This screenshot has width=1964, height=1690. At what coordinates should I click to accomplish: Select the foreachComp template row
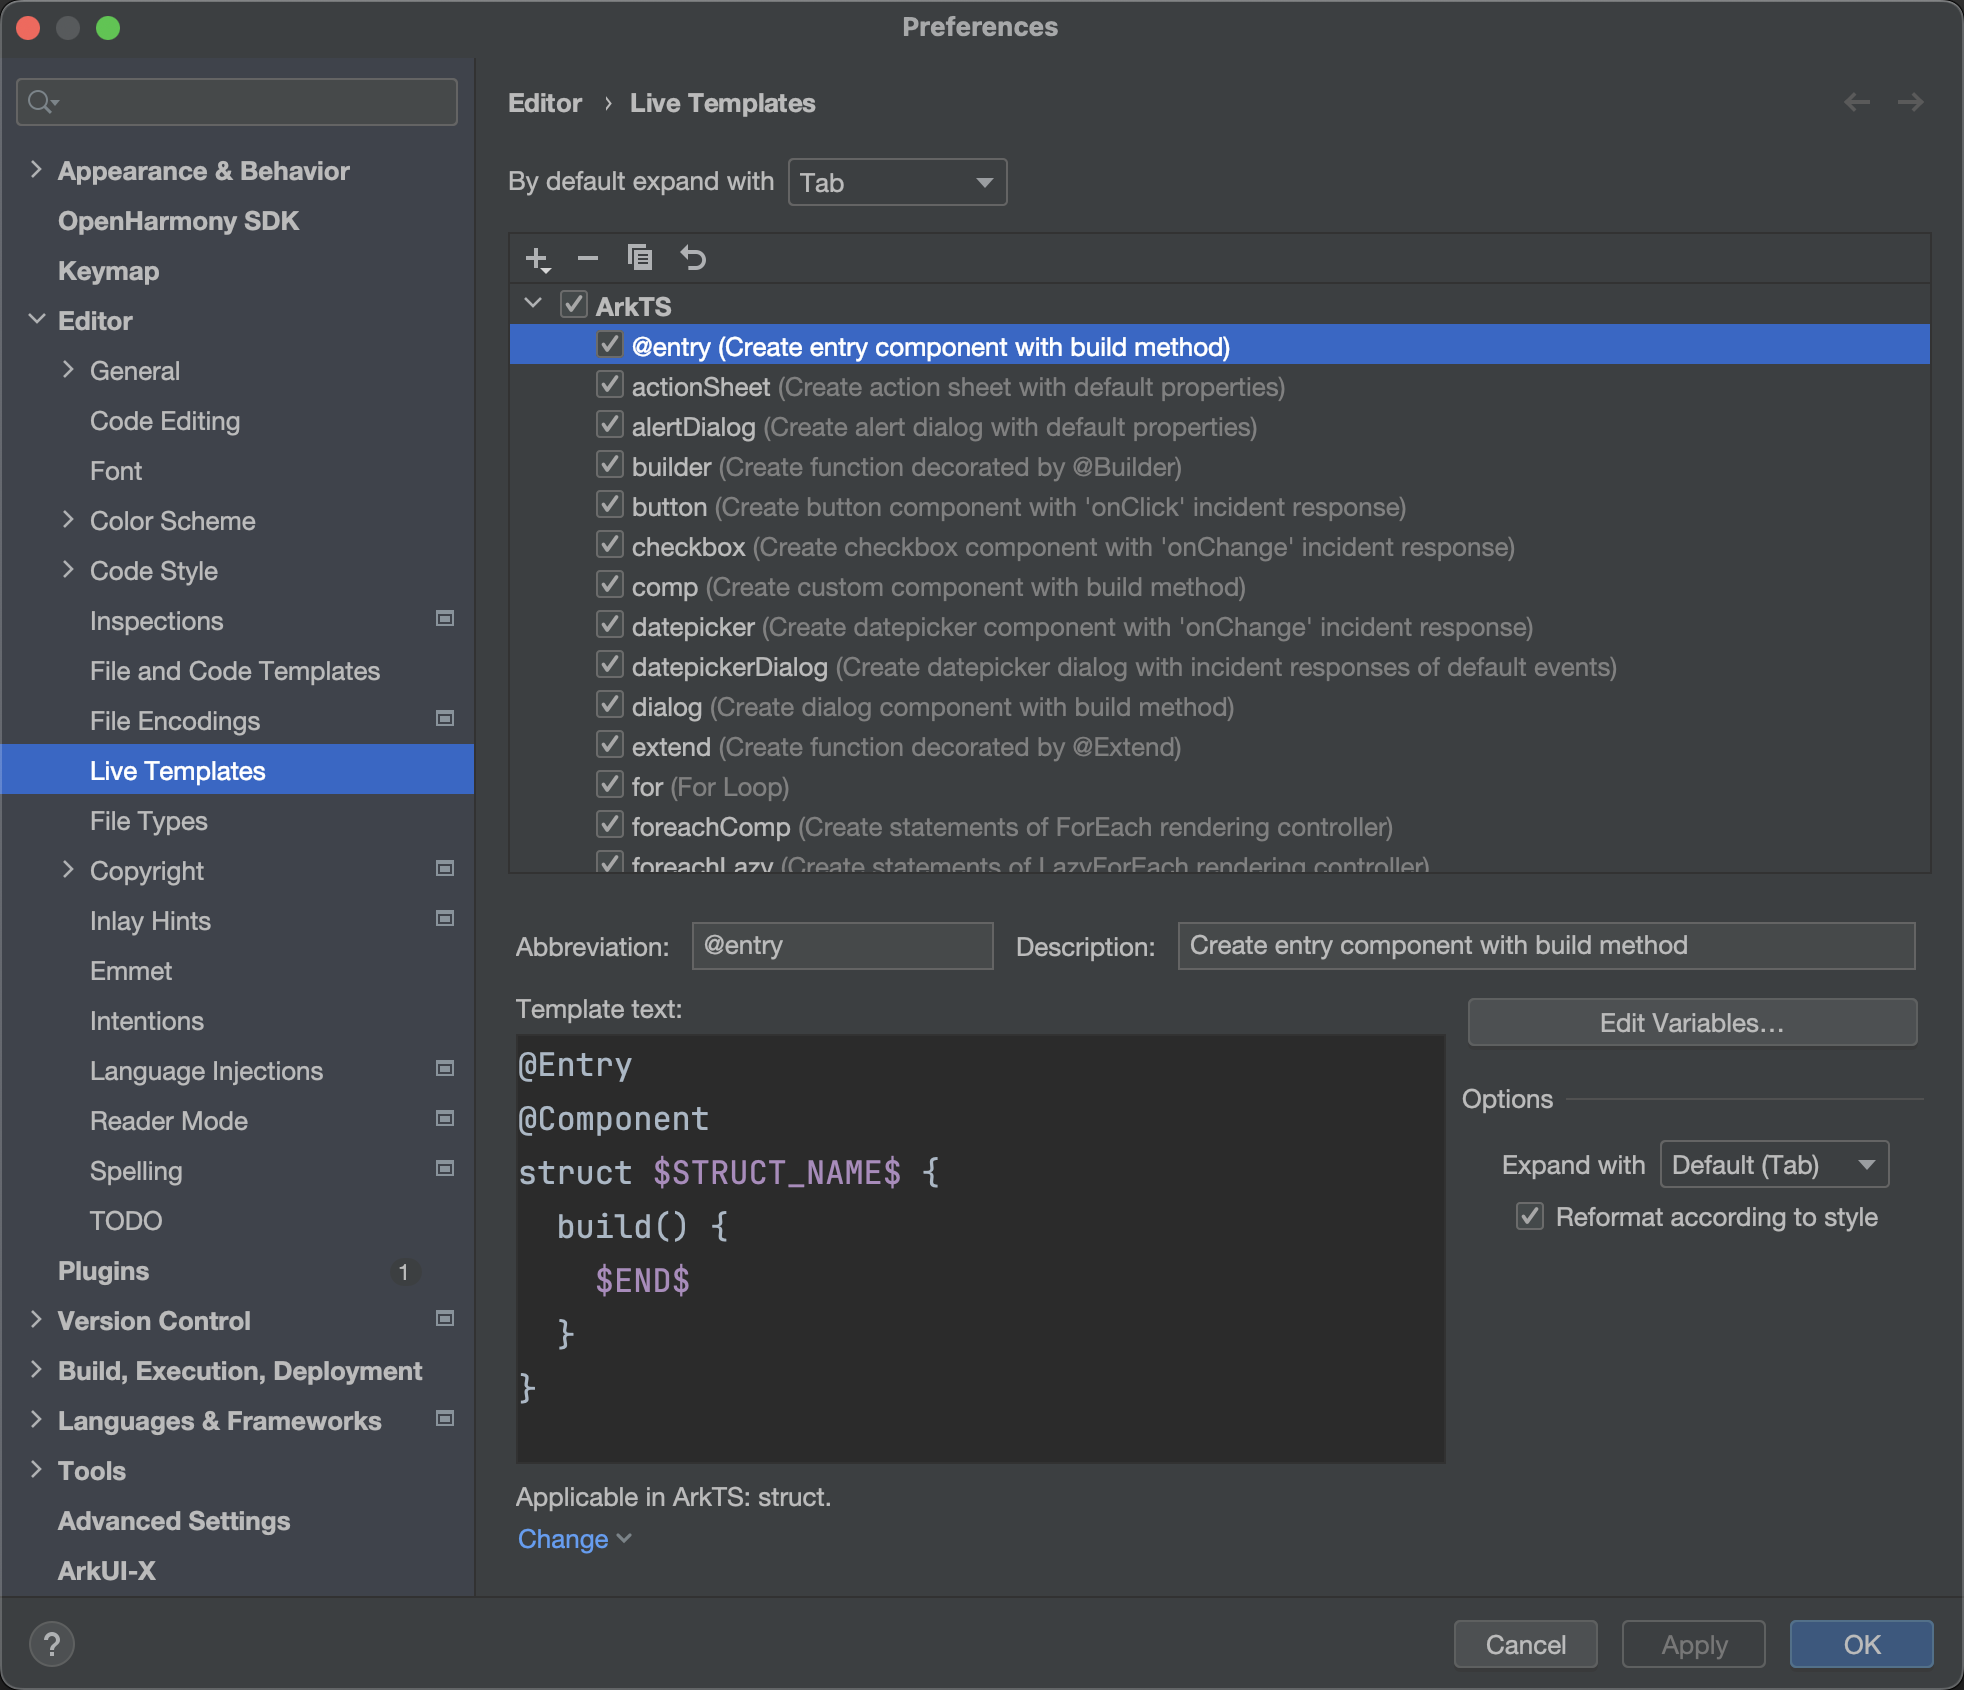point(1220,826)
